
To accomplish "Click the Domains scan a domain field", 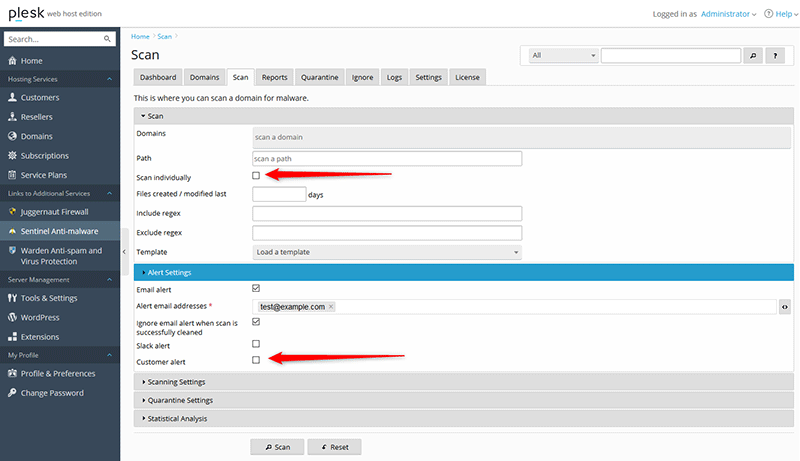I will [521, 138].
